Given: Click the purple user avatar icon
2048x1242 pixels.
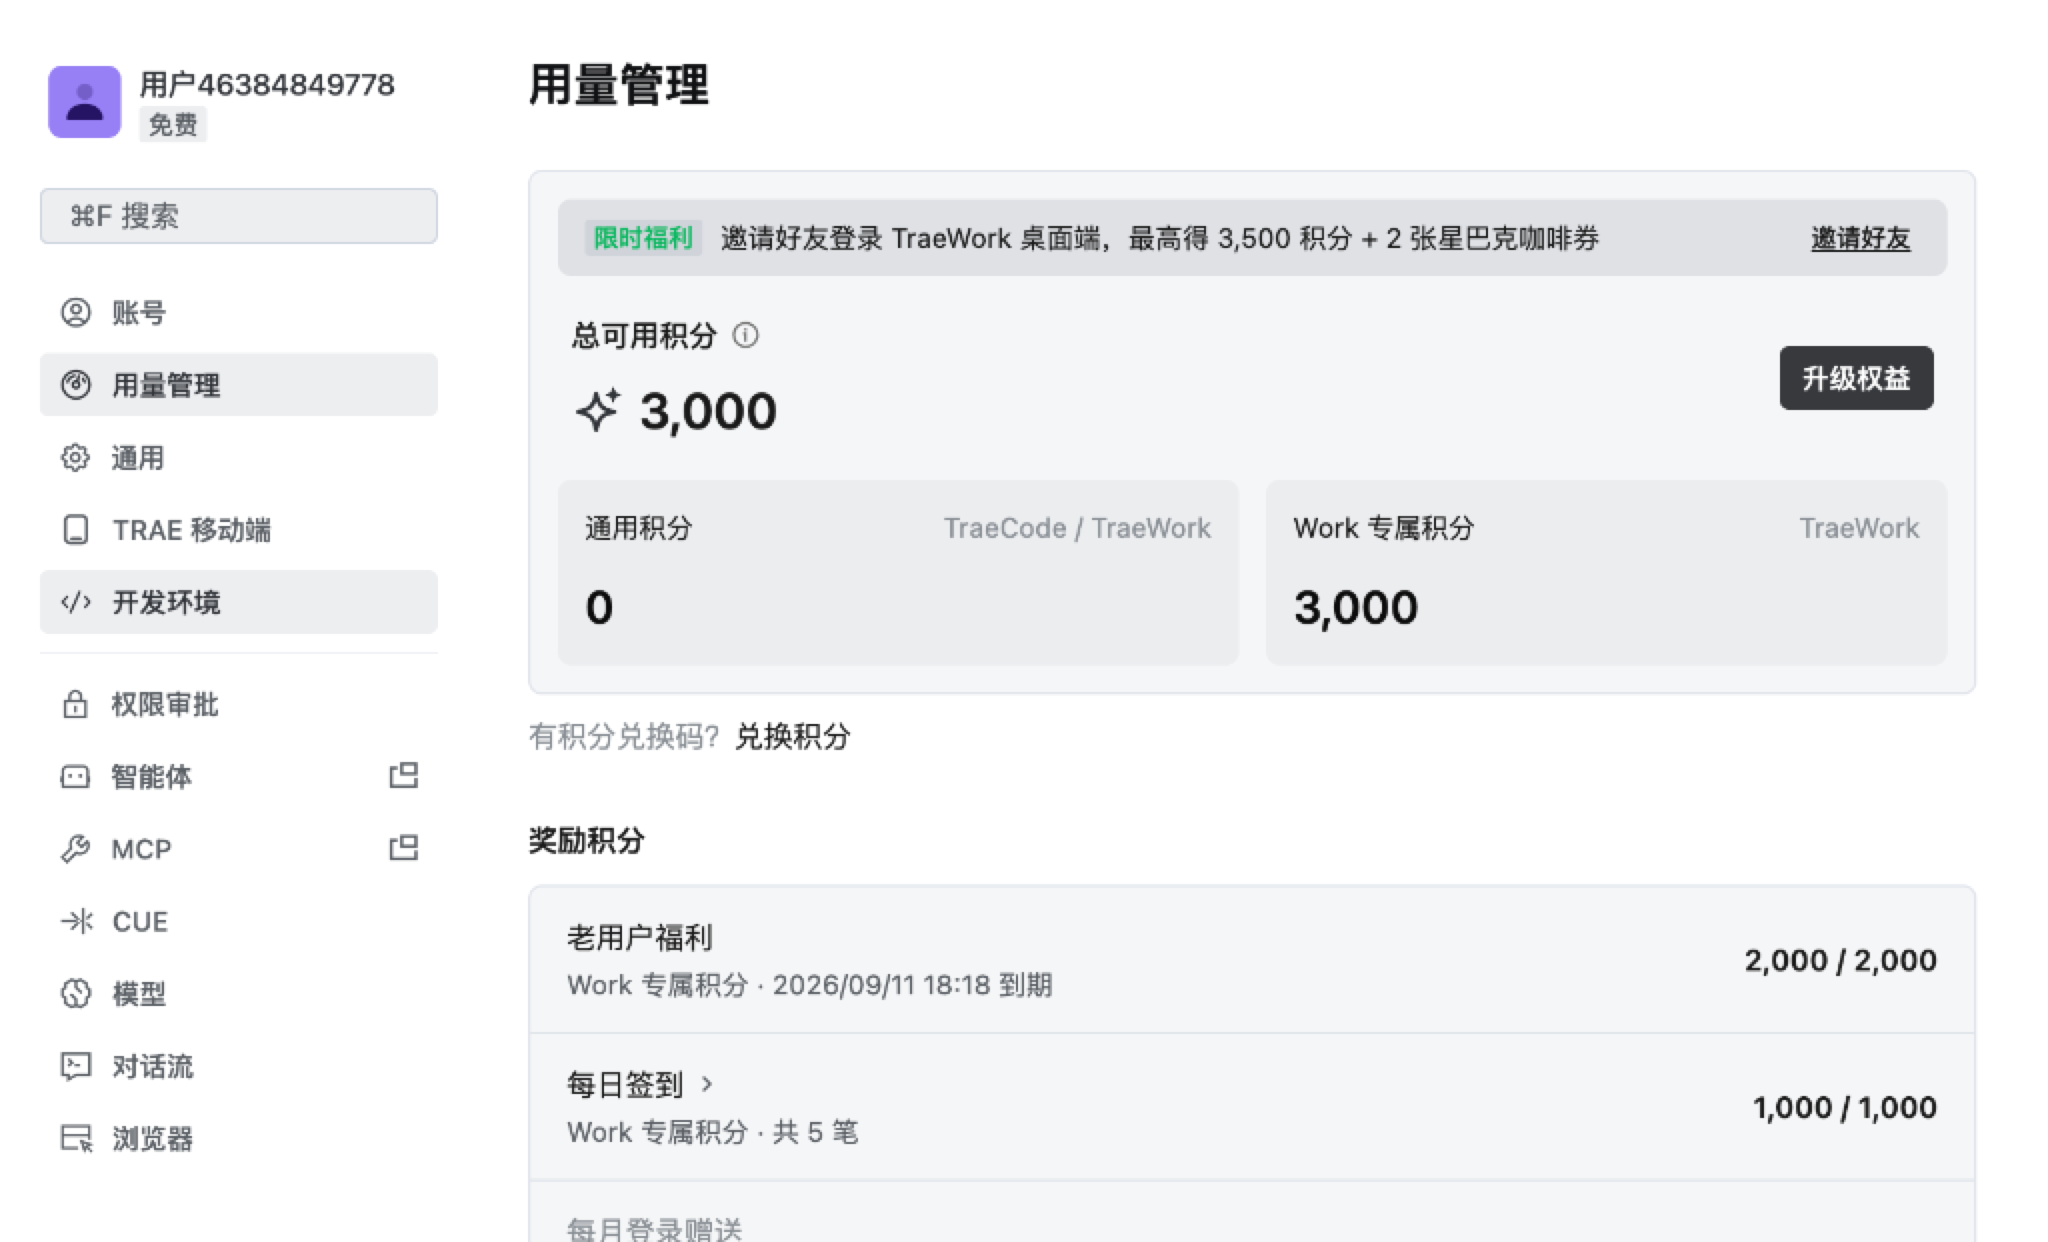Looking at the screenshot, I should (x=85, y=102).
